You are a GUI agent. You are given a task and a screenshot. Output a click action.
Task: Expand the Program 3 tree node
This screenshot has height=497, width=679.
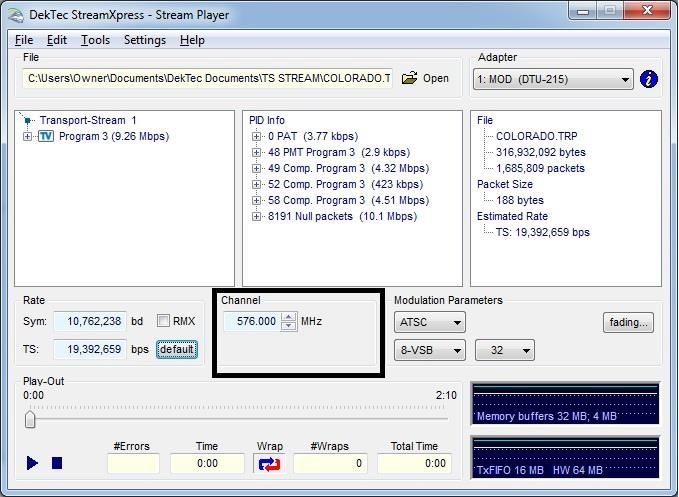tap(27, 136)
